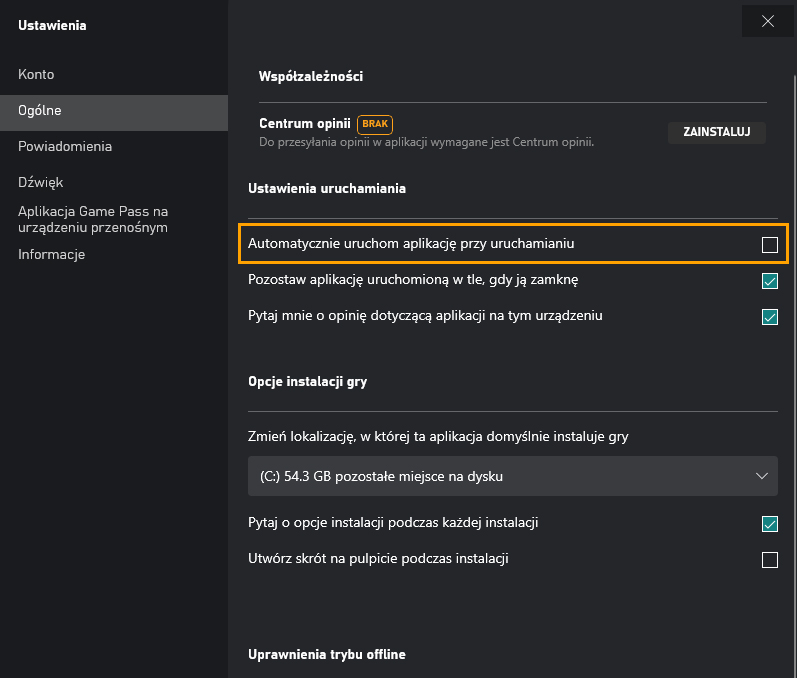Enable automatic app launch at startup checkbox
This screenshot has height=678, width=797.
[x=770, y=244]
